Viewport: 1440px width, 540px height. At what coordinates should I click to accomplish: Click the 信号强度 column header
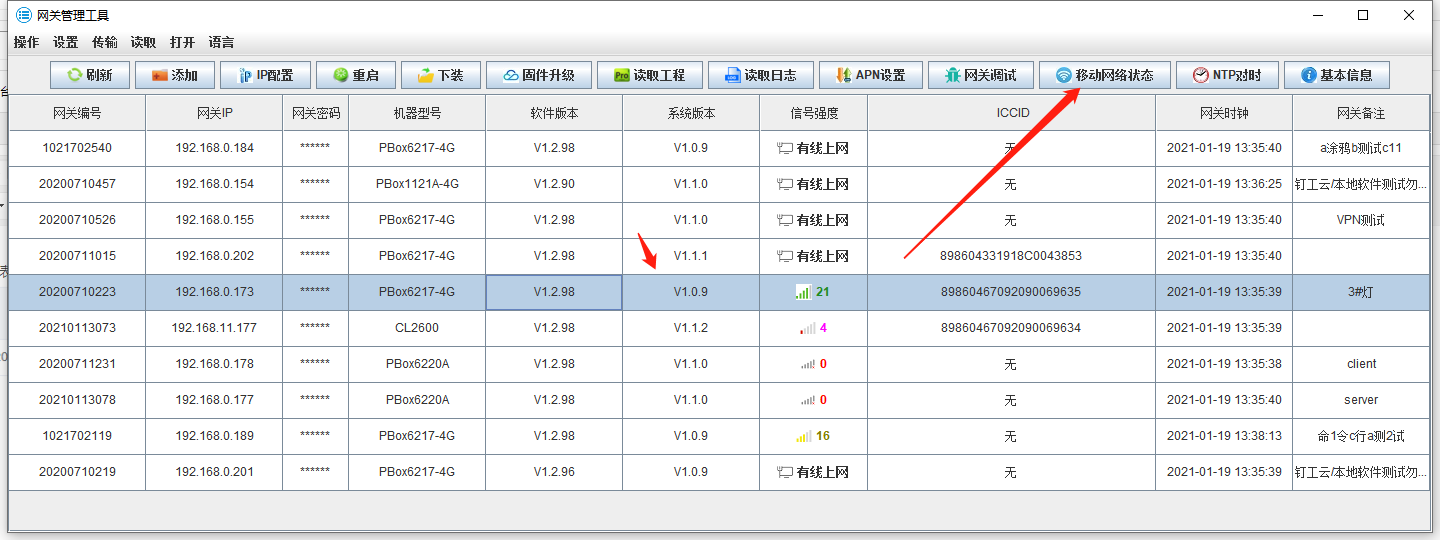point(813,113)
